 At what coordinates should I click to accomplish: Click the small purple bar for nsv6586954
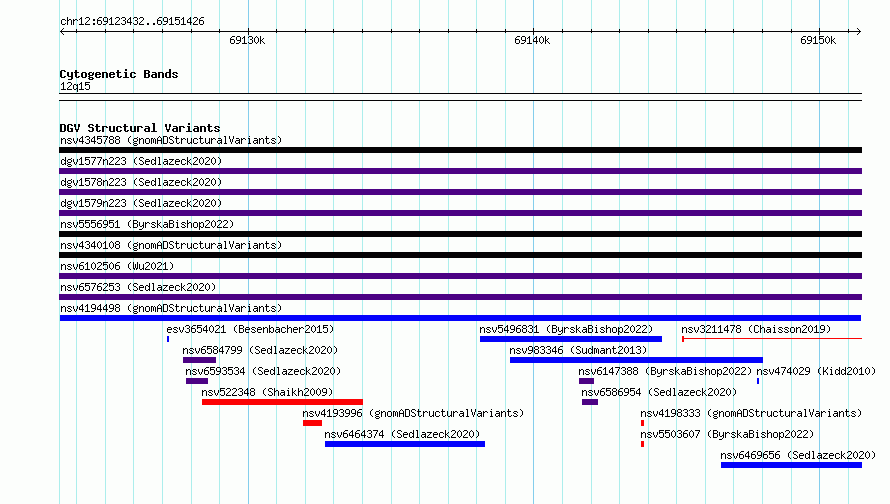click(590, 402)
